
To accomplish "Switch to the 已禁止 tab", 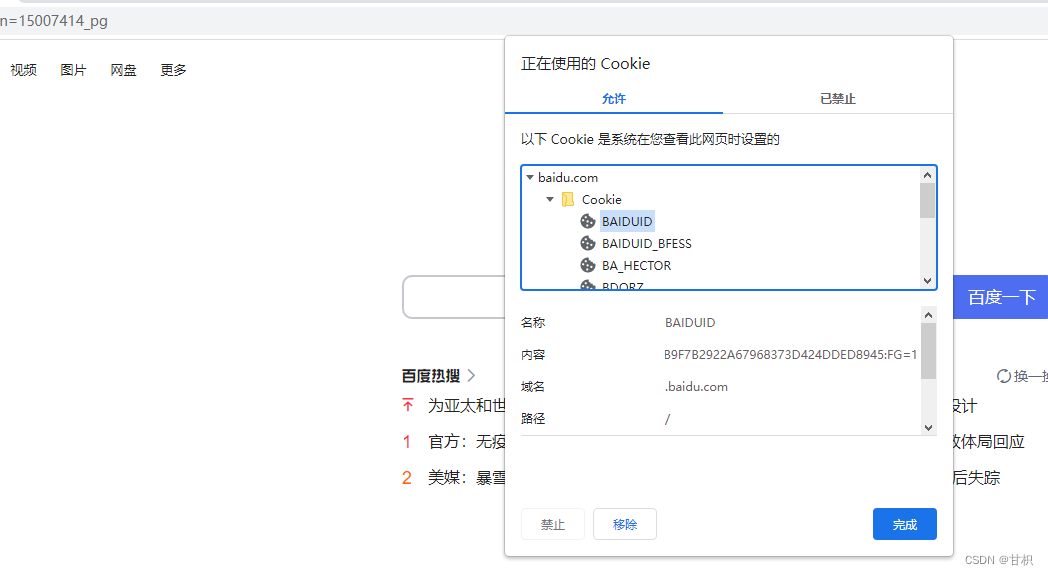I will tap(837, 99).
